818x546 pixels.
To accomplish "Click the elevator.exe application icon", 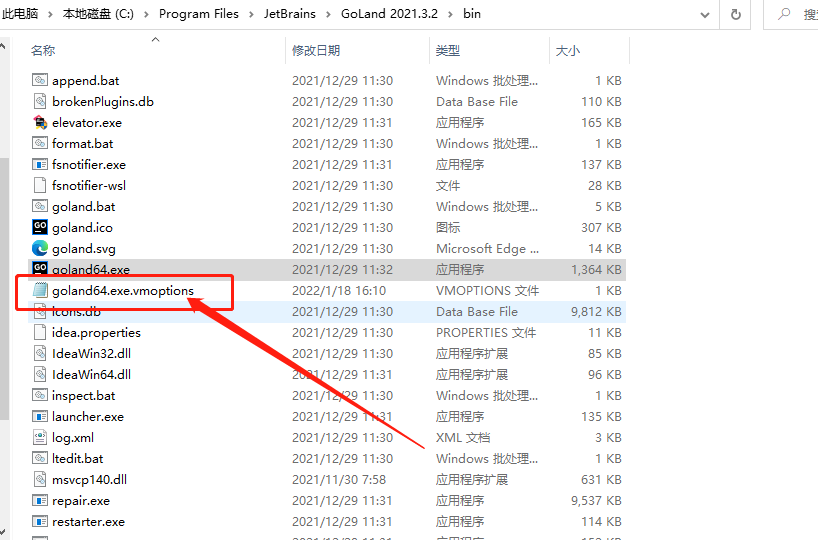I will pos(40,122).
